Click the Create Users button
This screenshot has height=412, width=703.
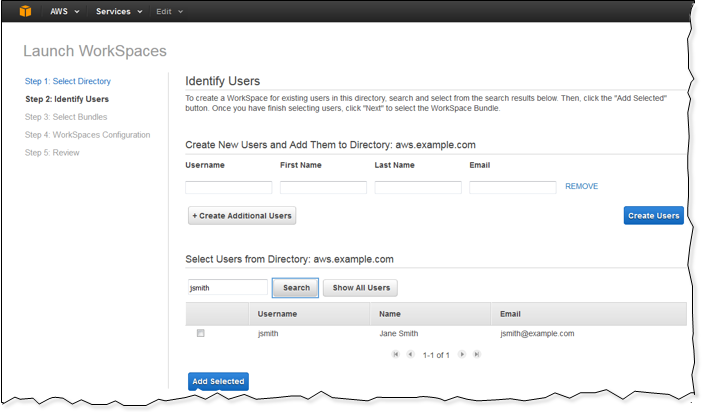point(653,216)
